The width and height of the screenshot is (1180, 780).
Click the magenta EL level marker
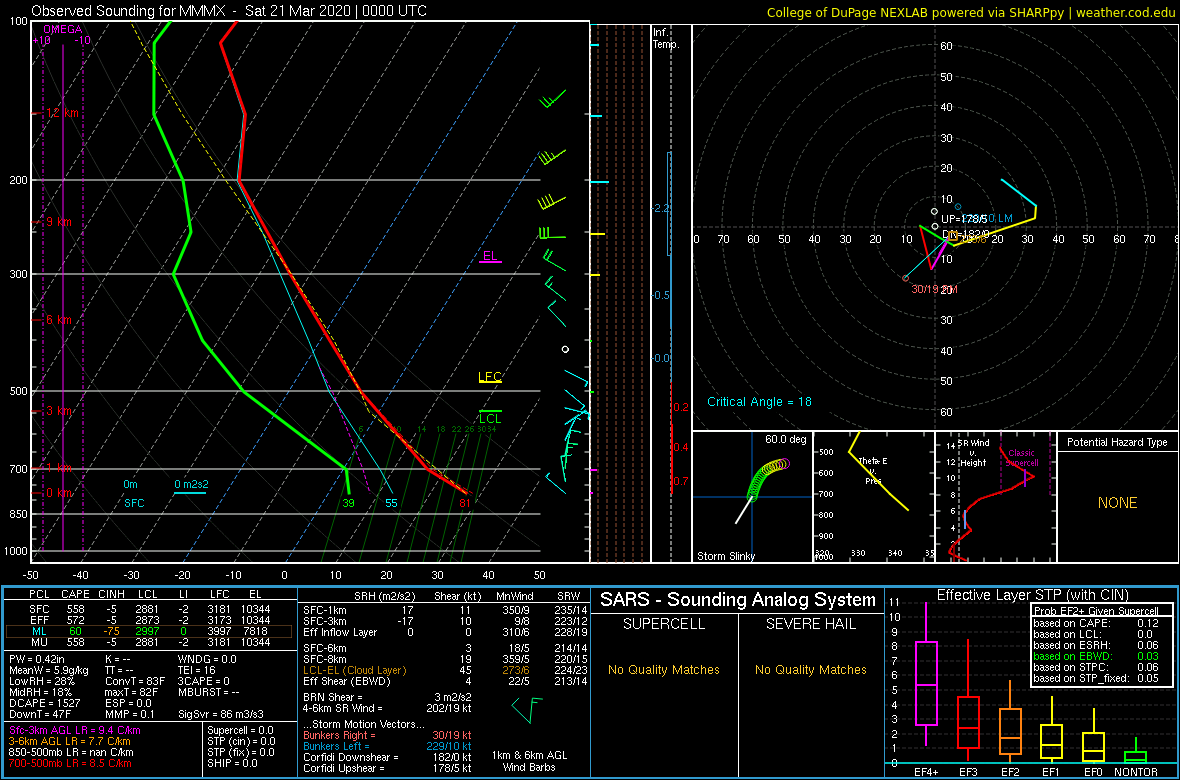[x=491, y=256]
